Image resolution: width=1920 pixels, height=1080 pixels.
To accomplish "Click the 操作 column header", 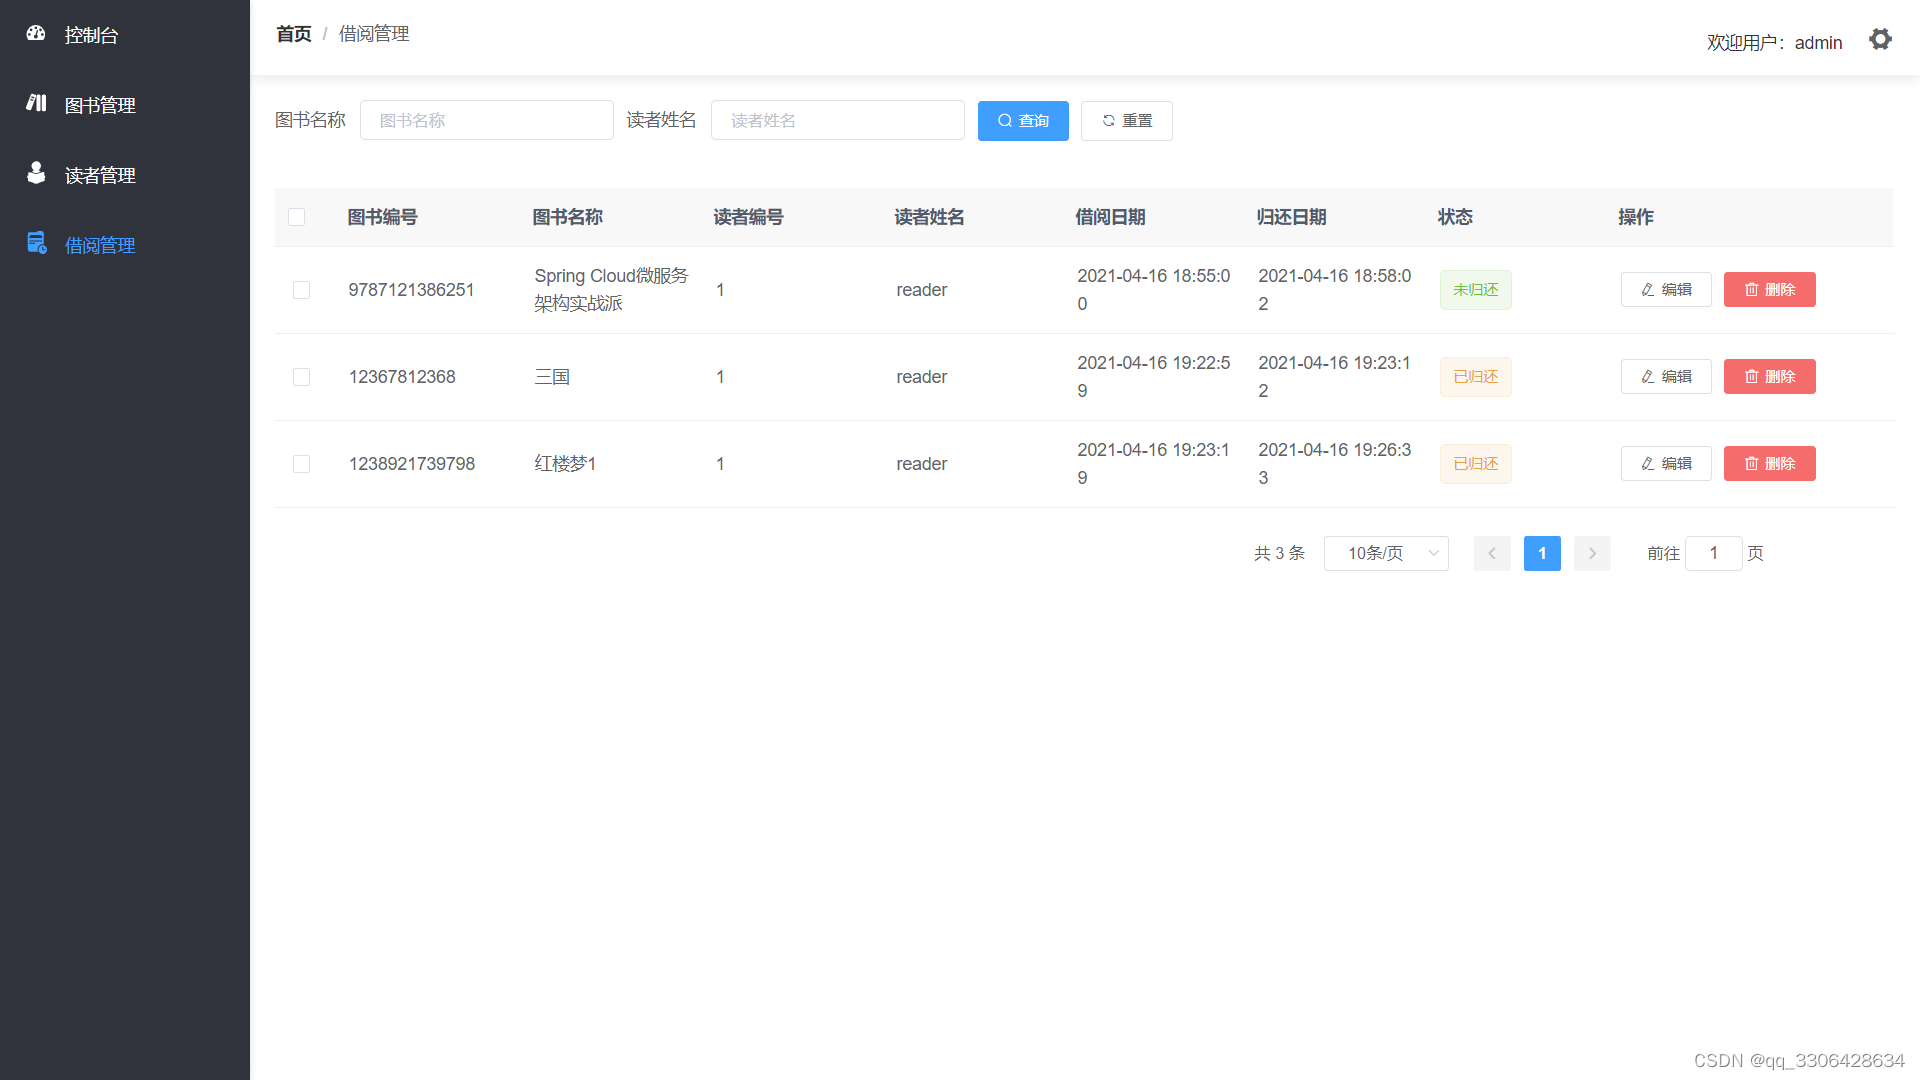I will tap(1636, 217).
